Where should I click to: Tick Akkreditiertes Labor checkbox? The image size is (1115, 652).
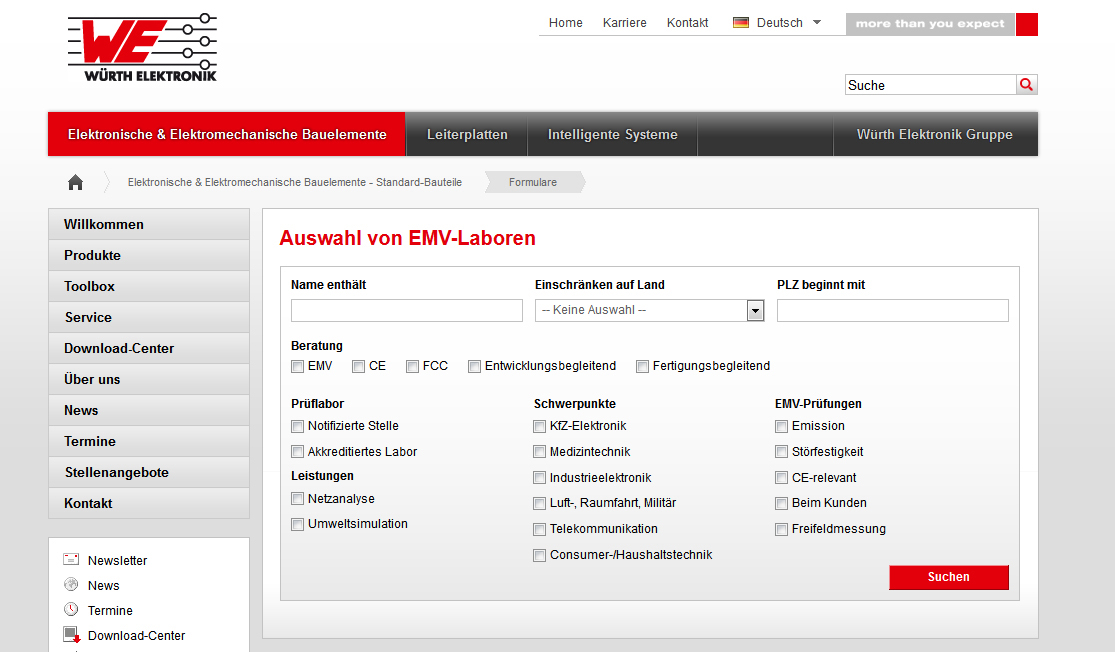tap(297, 452)
